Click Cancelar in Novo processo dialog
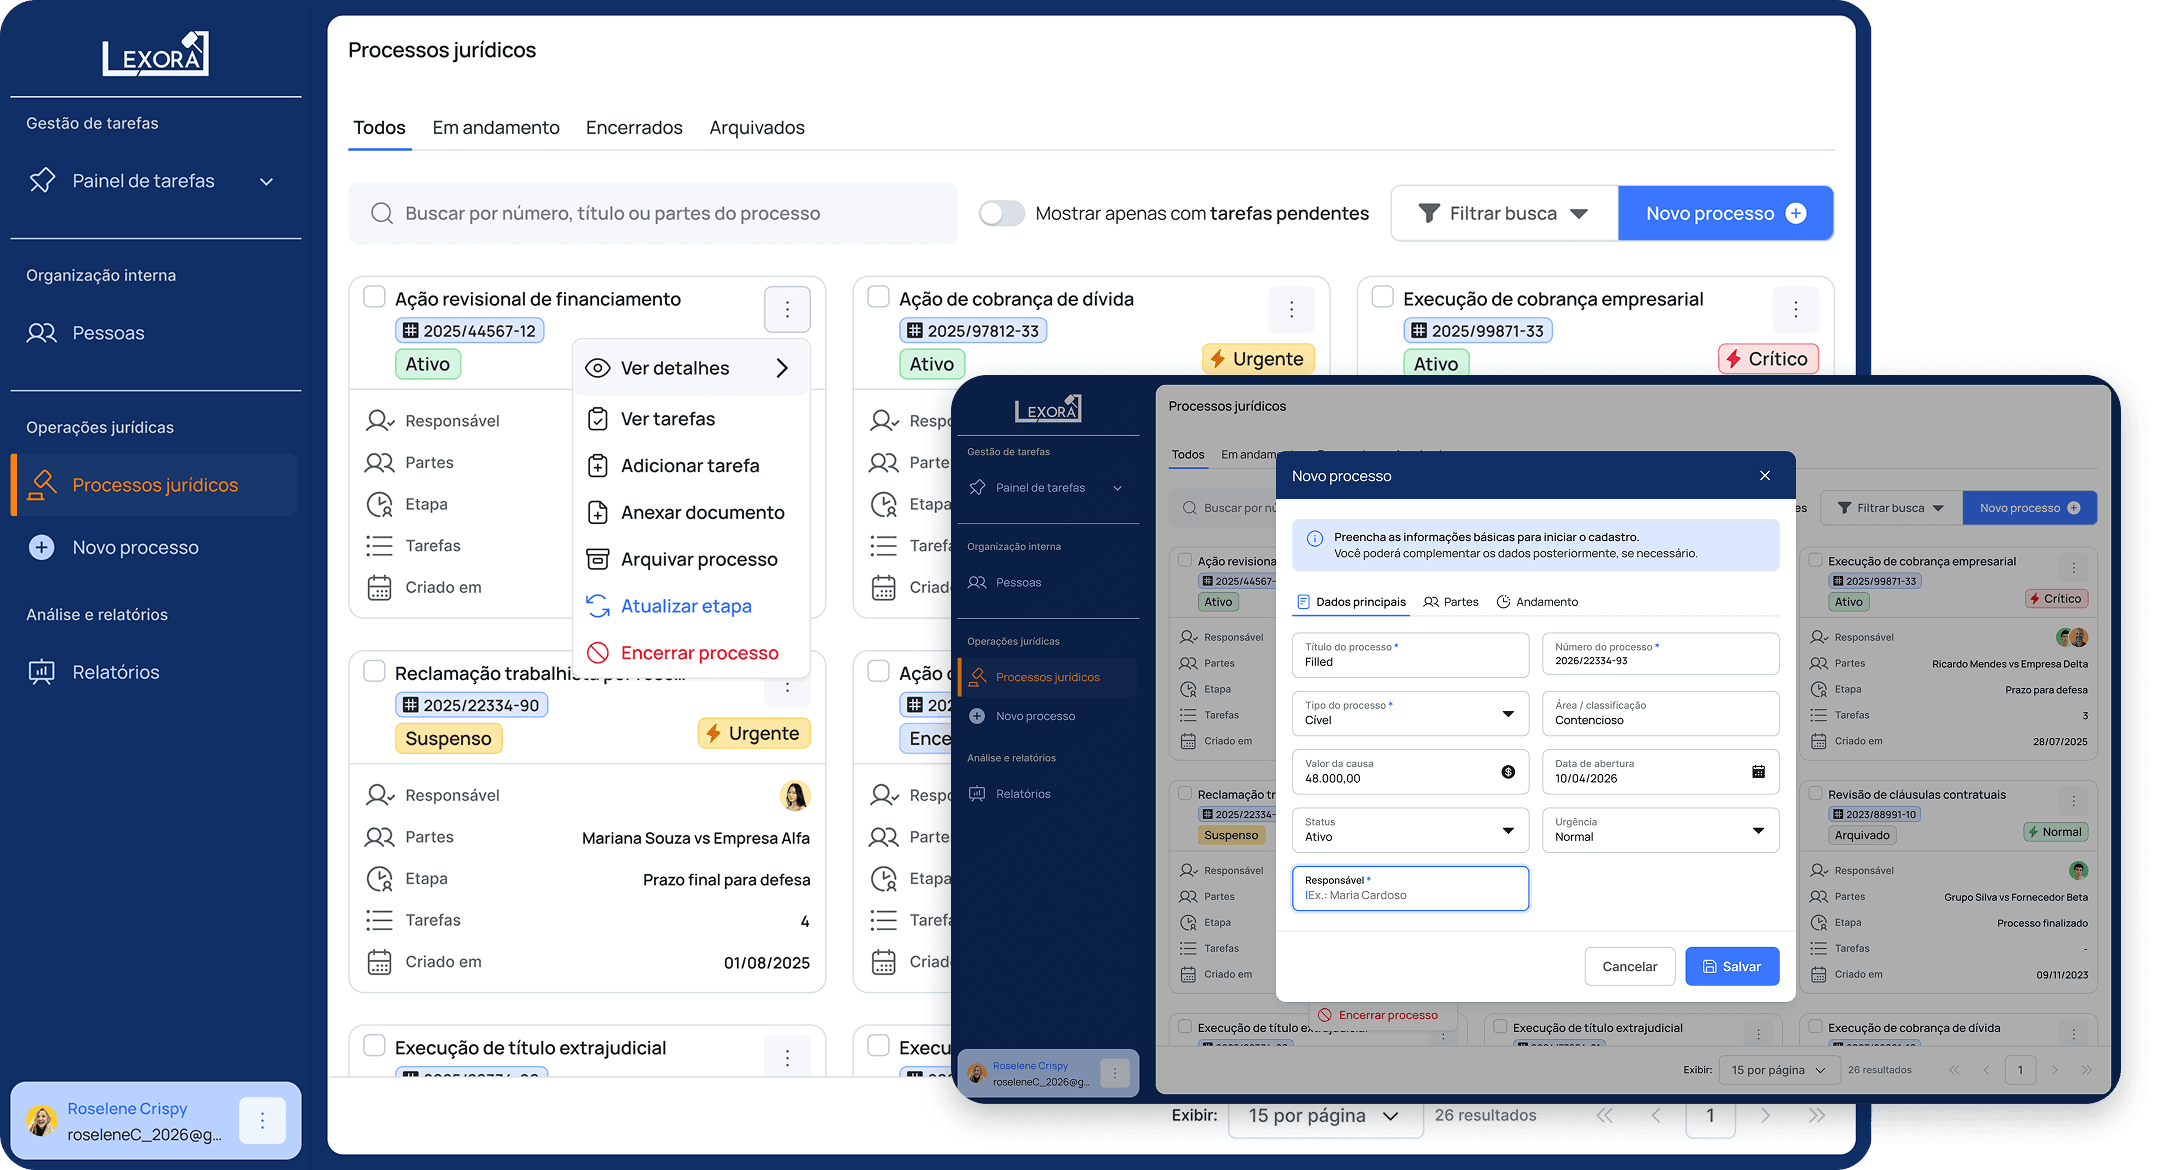Screen dimensions: 2157x1170 (1629, 966)
